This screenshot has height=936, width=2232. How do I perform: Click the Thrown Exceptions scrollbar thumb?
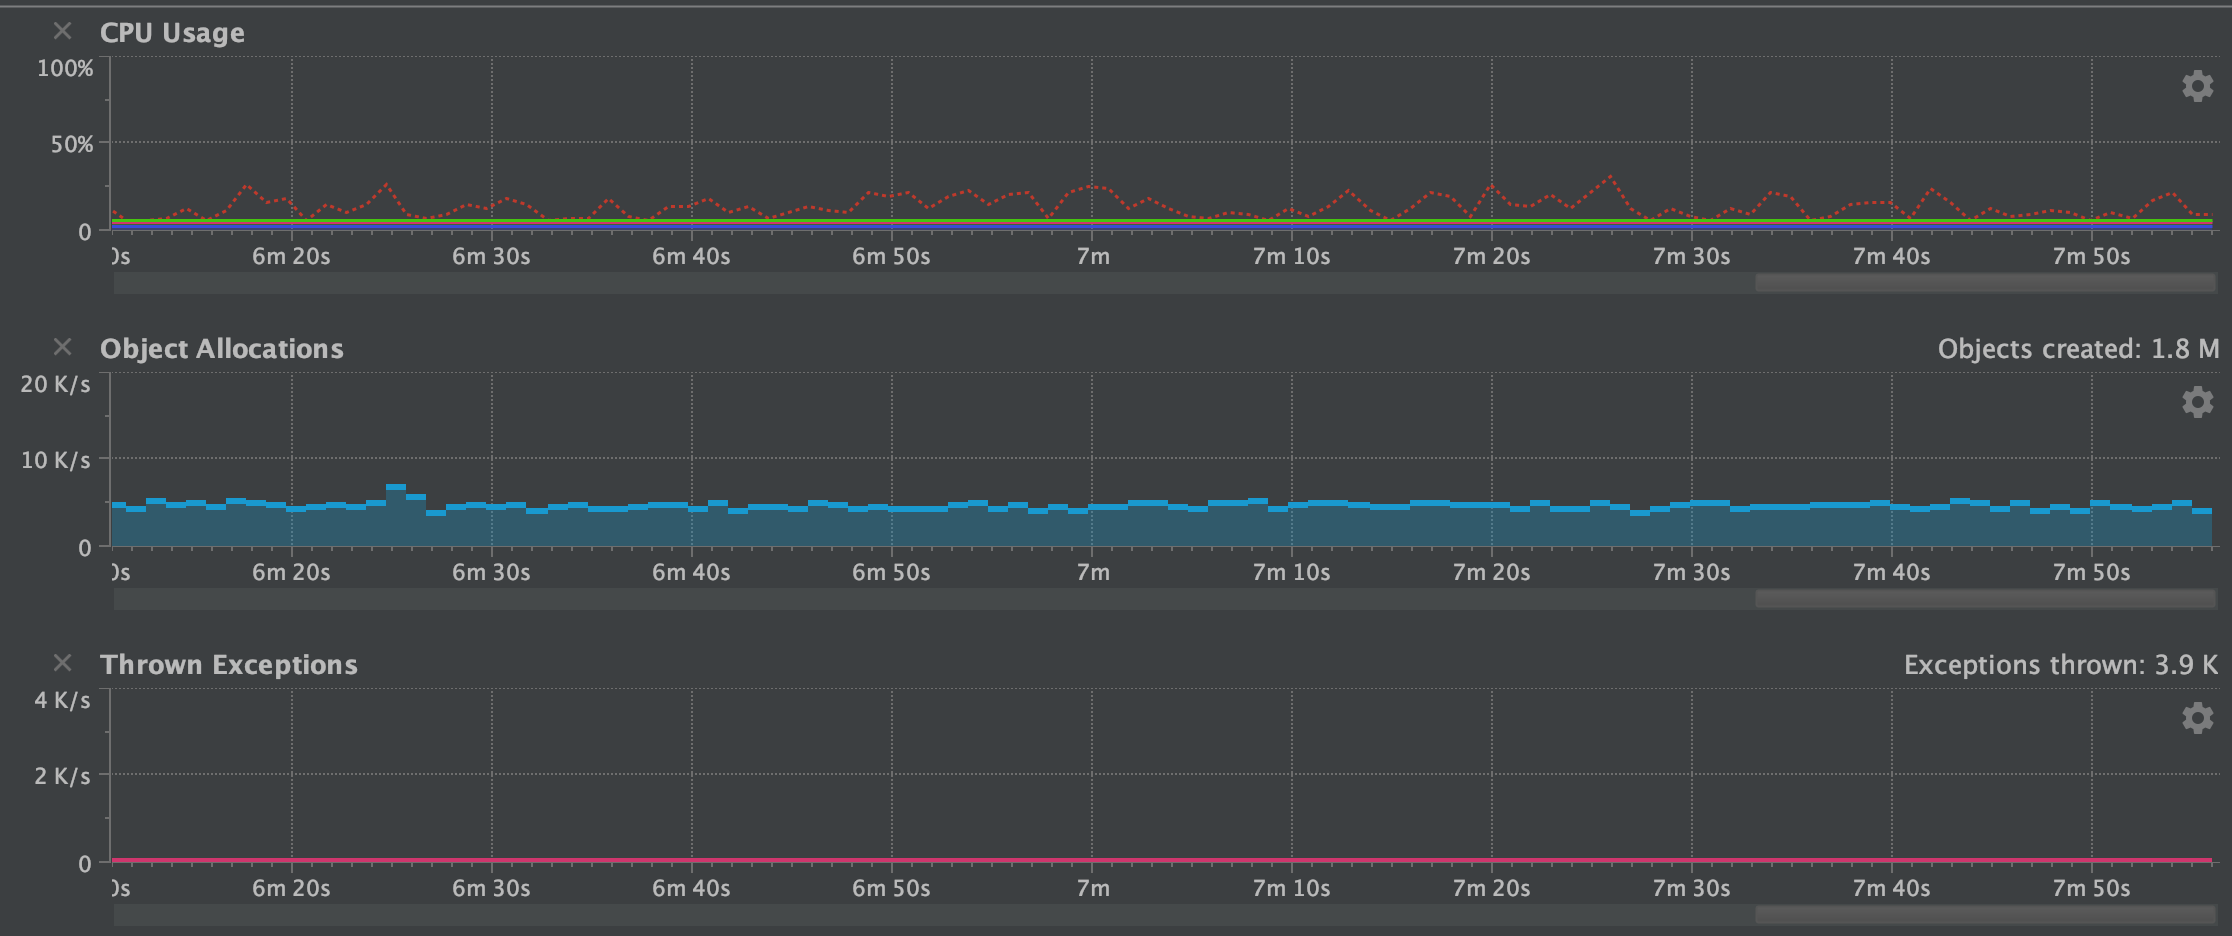(x=1984, y=916)
